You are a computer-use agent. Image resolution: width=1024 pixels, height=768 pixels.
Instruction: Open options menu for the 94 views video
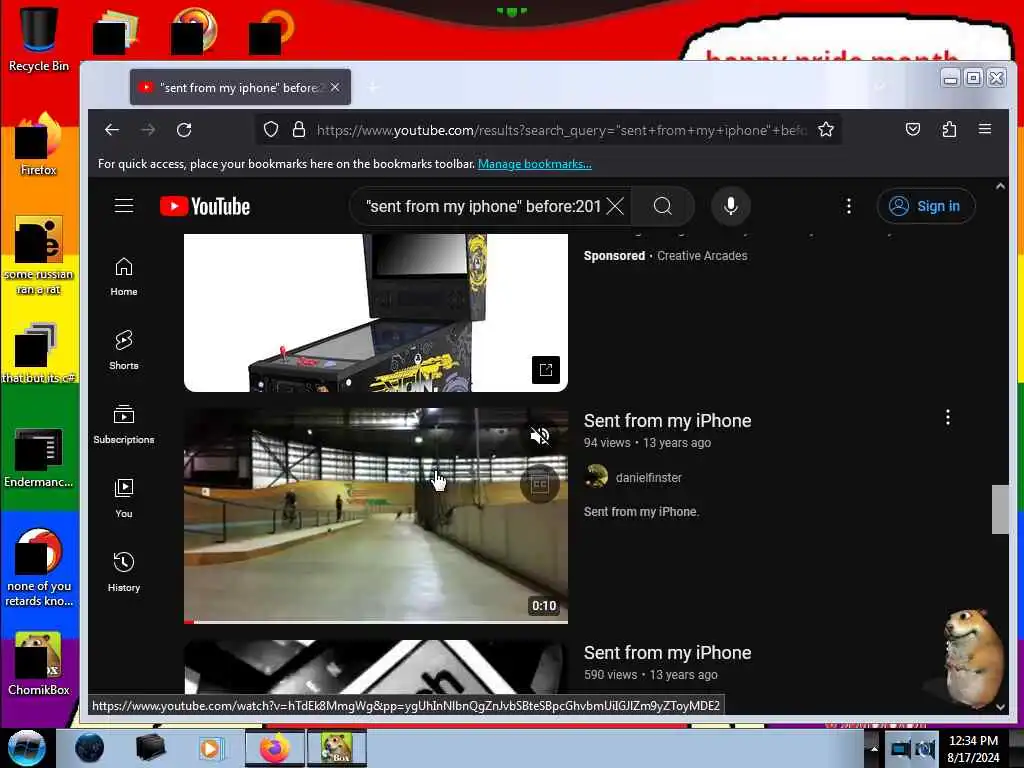click(x=948, y=418)
